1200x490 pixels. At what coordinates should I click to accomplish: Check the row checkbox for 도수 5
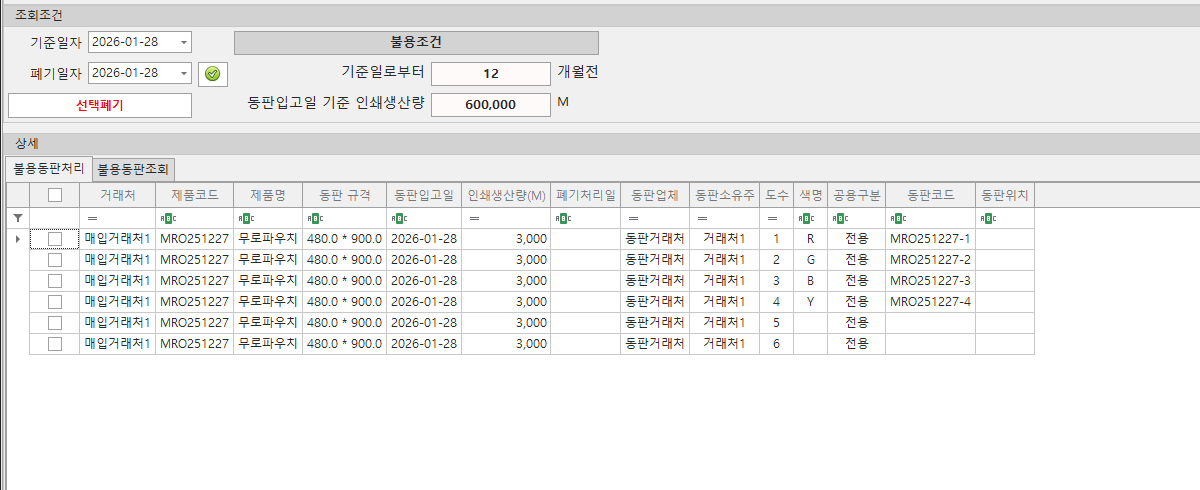(55, 323)
